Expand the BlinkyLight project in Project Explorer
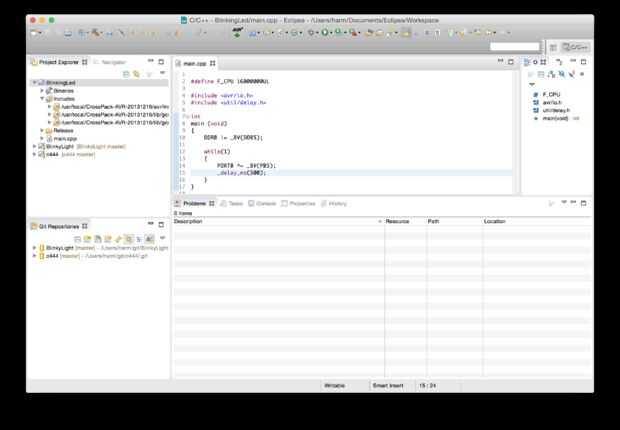The image size is (620, 430). click(34, 146)
